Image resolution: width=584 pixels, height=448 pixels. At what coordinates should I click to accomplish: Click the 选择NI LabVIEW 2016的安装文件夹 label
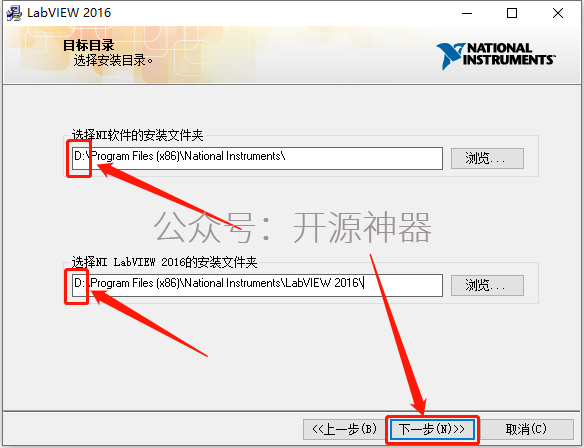[x=164, y=262]
